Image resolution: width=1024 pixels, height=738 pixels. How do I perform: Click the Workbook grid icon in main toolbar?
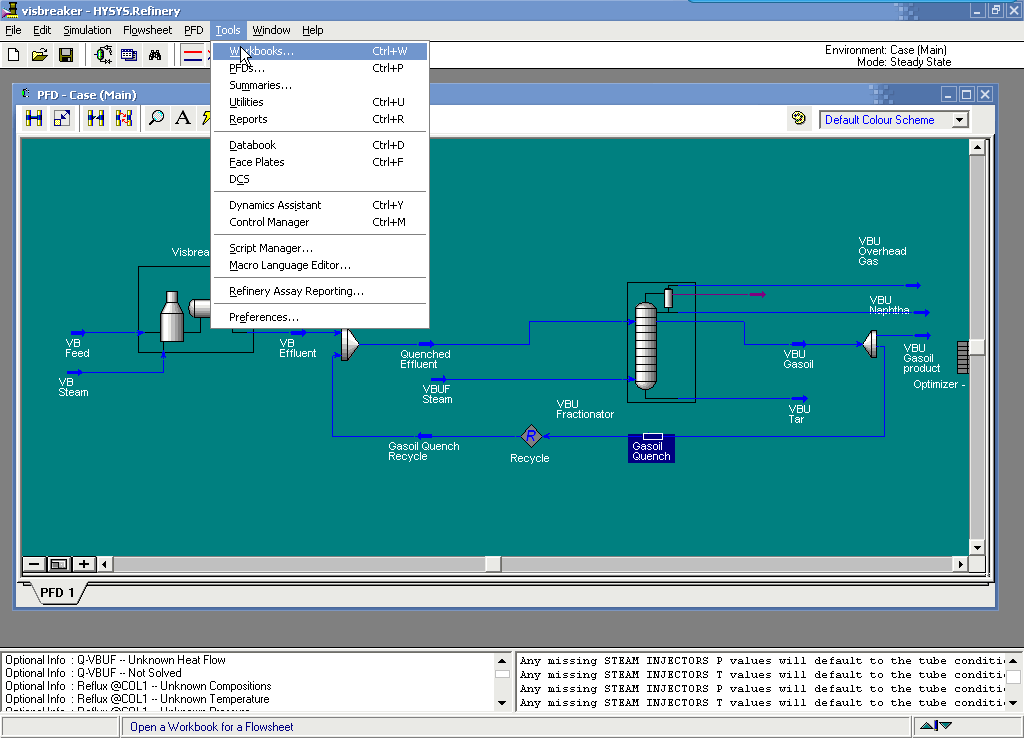[129, 55]
